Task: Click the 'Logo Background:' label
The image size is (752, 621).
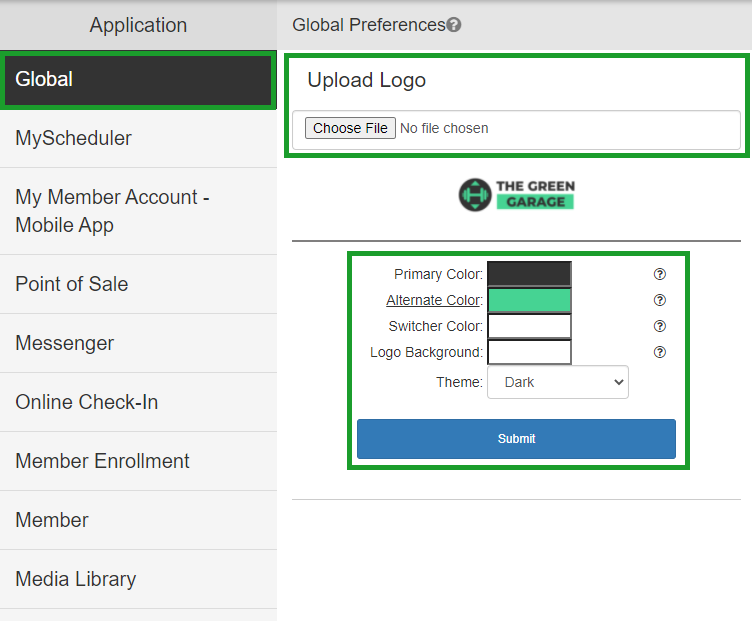Action: [x=426, y=352]
